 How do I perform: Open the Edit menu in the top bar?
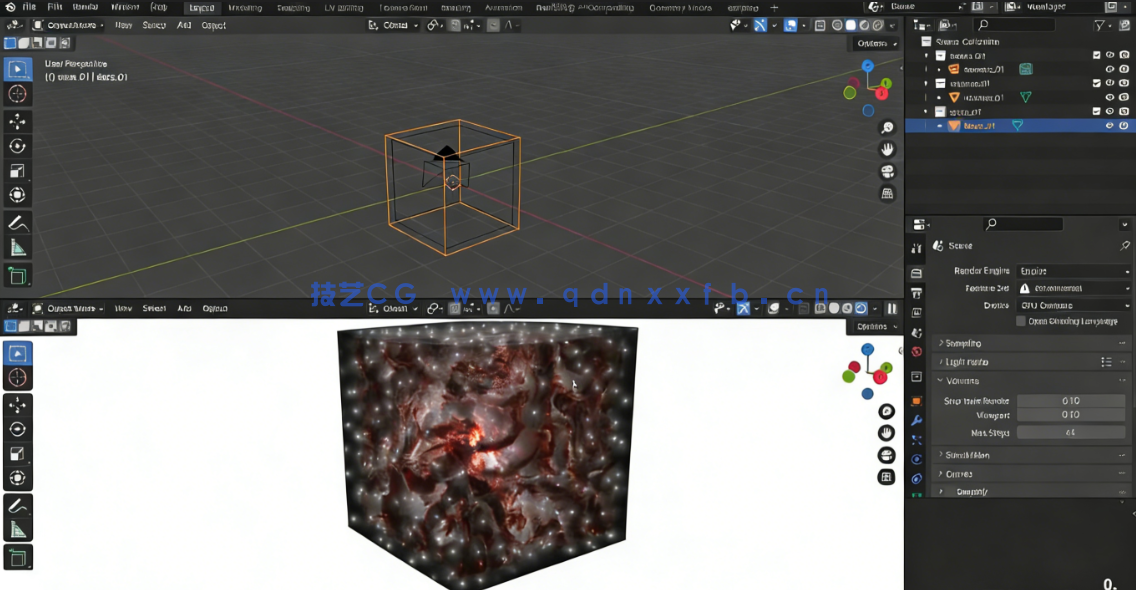click(x=55, y=7)
